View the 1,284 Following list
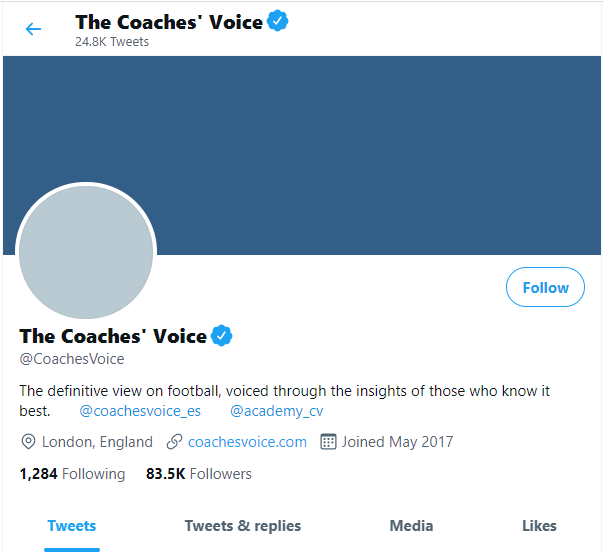The image size is (604, 552). tap(72, 474)
